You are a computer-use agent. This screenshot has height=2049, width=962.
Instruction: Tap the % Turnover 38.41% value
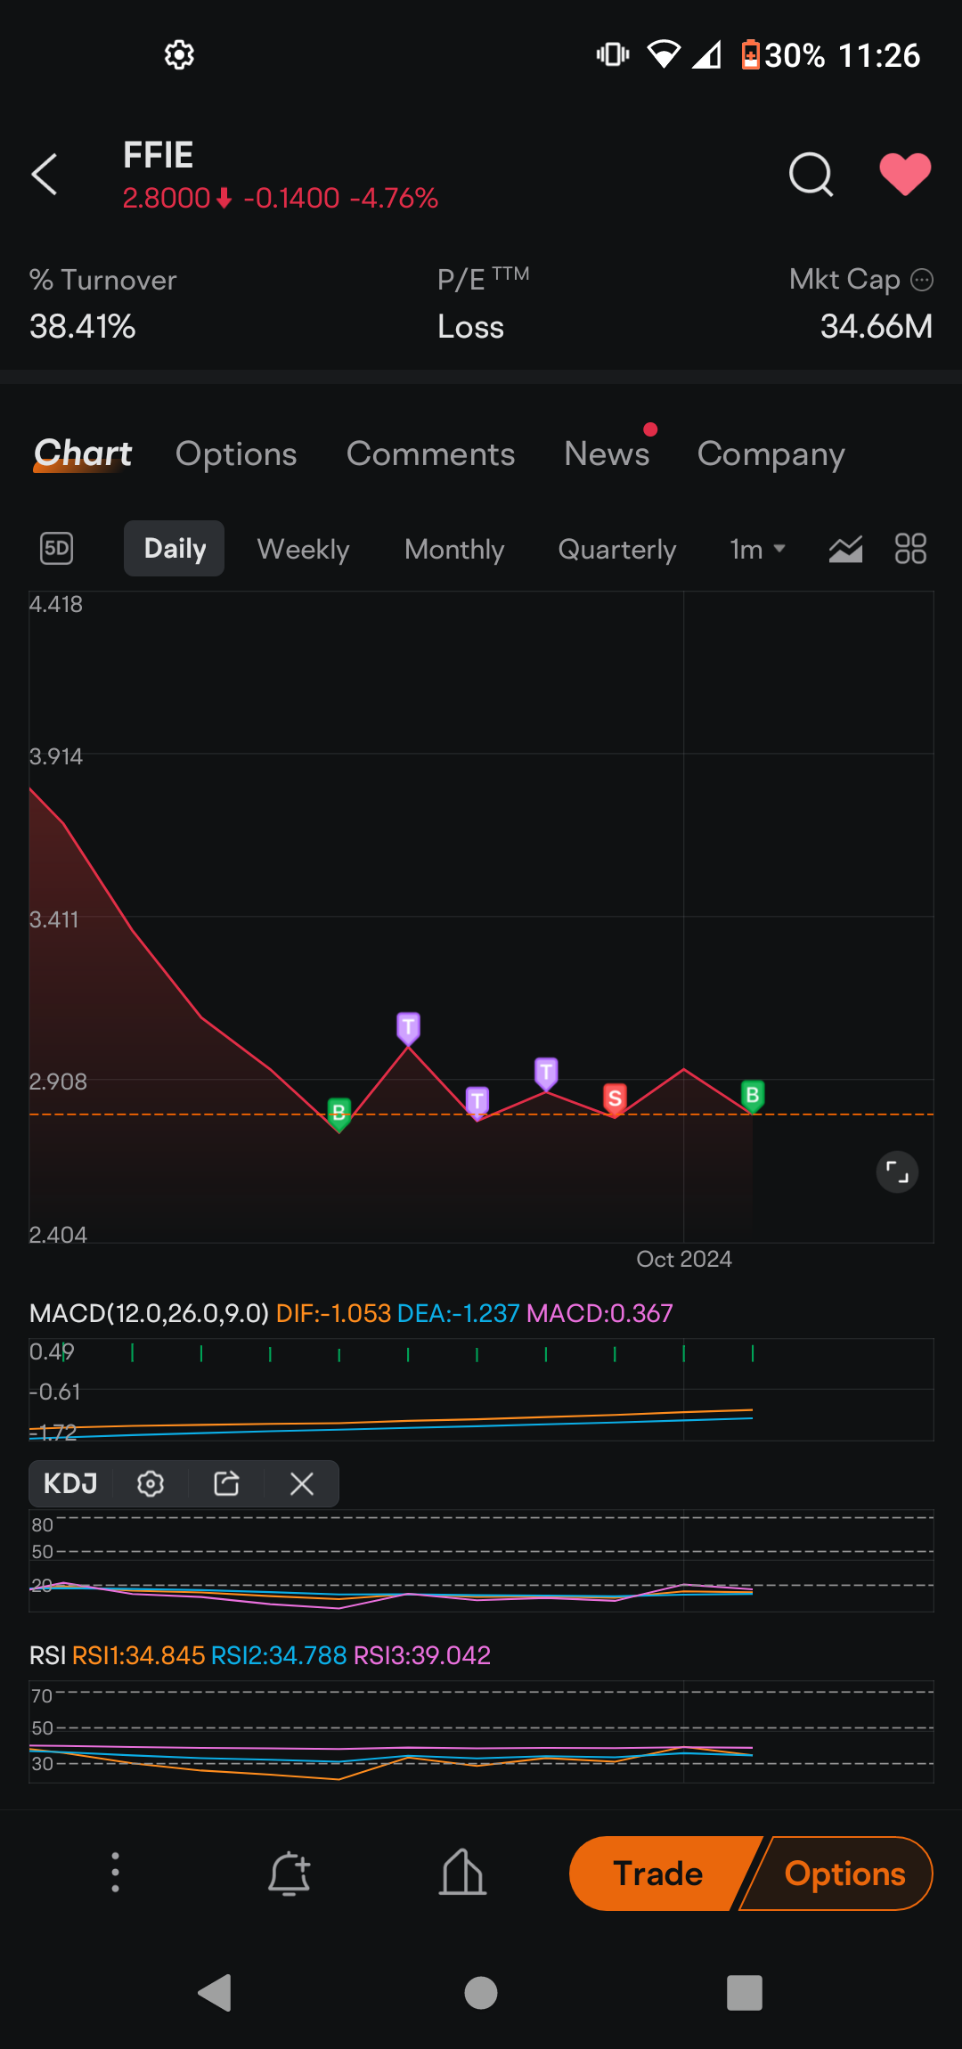point(82,326)
